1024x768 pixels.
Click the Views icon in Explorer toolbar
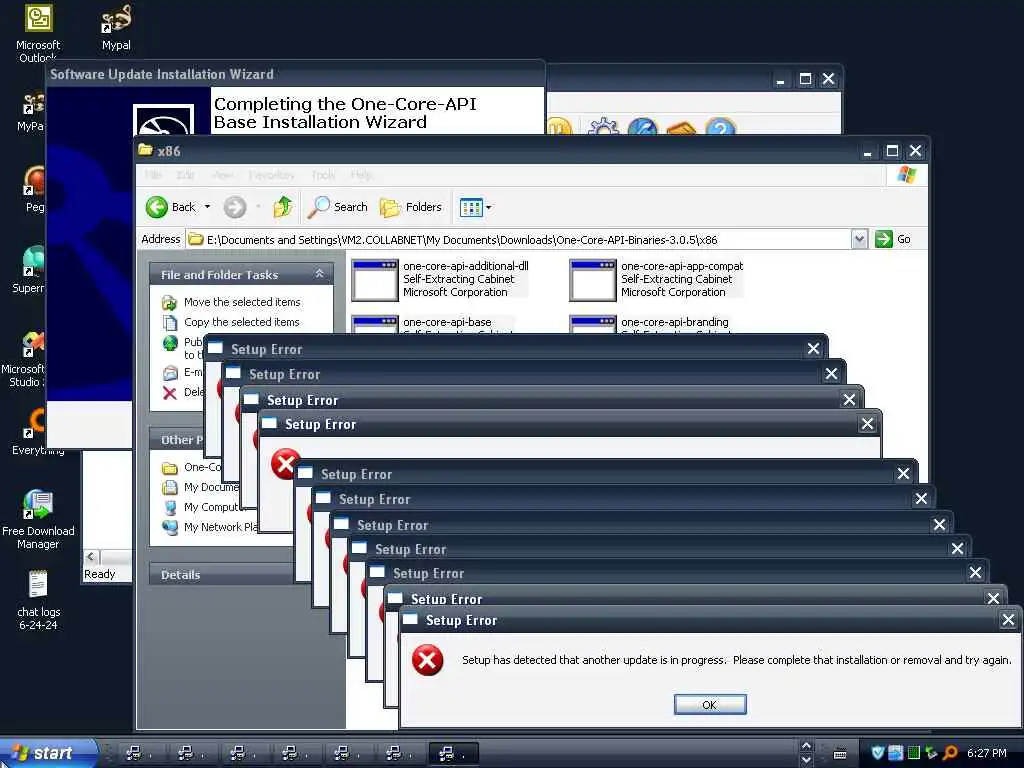[471, 208]
